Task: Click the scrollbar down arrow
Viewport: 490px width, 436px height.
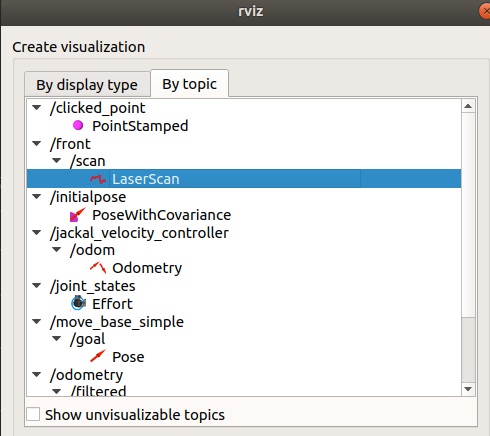Action: click(468, 389)
